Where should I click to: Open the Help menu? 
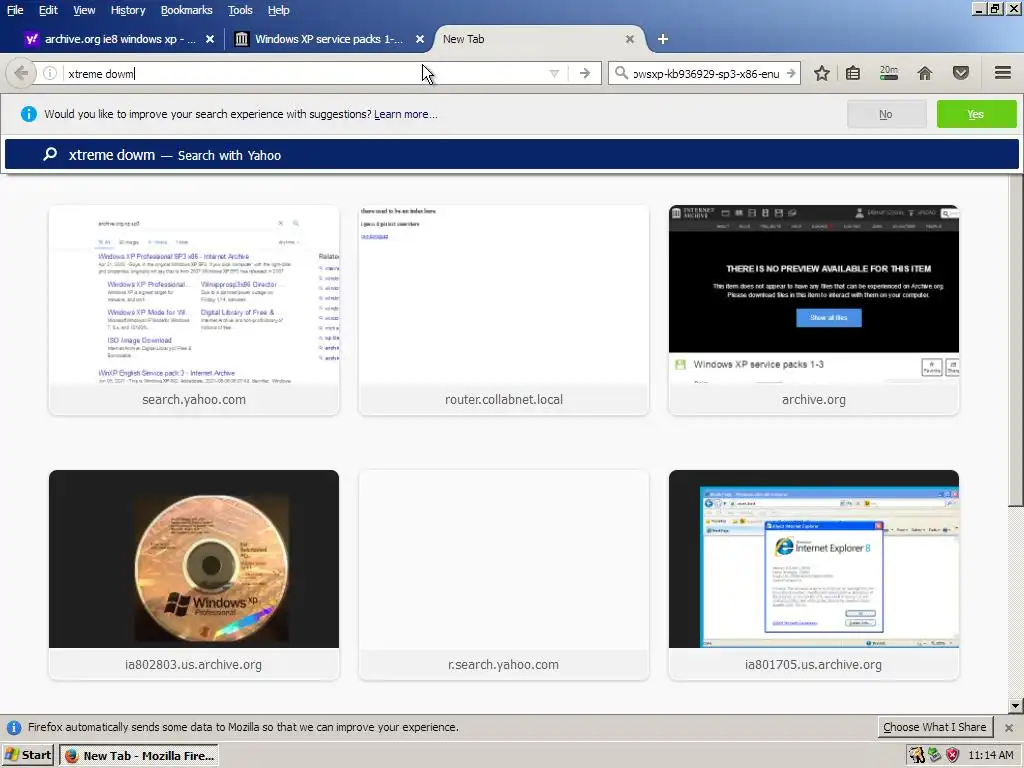click(278, 10)
